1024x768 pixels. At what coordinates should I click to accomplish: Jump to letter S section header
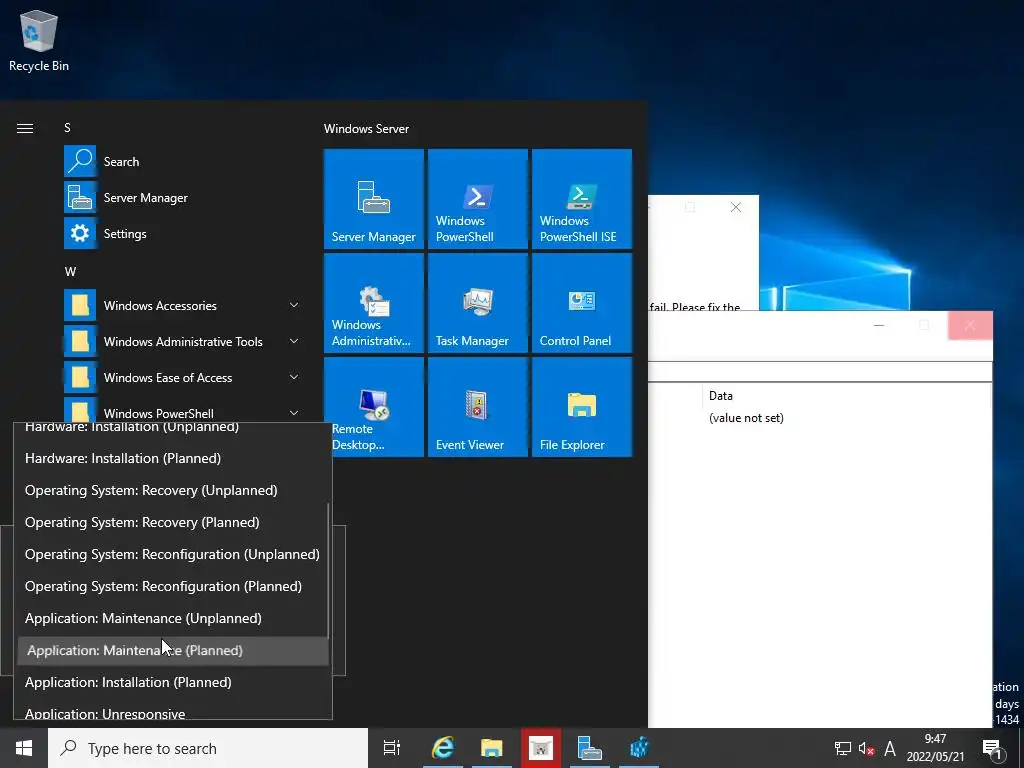(x=67, y=128)
